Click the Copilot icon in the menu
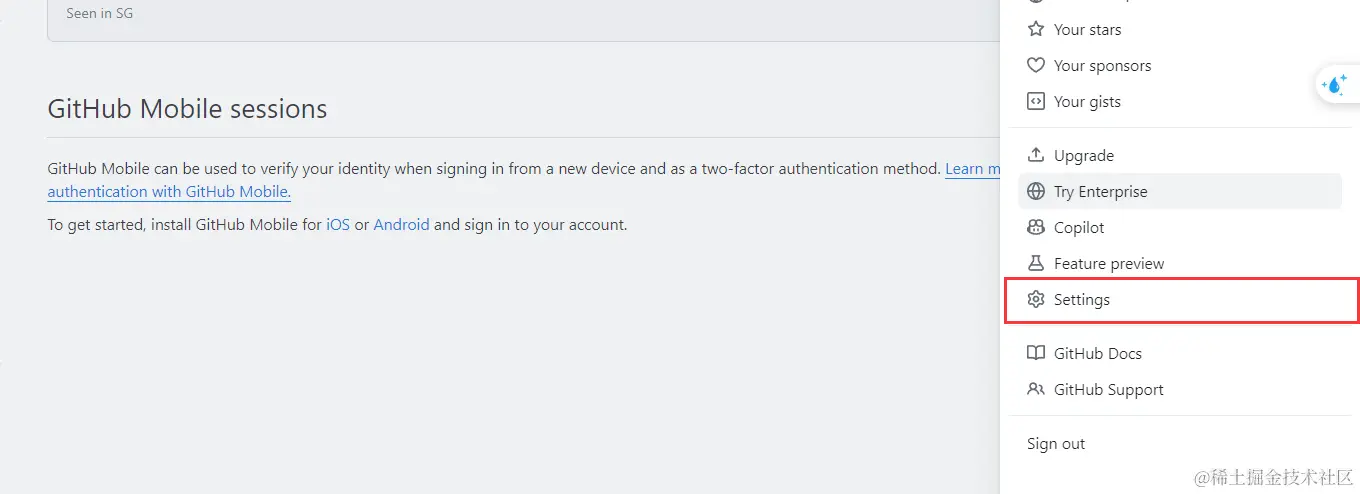Viewport: 1360px width, 494px height. click(1036, 228)
